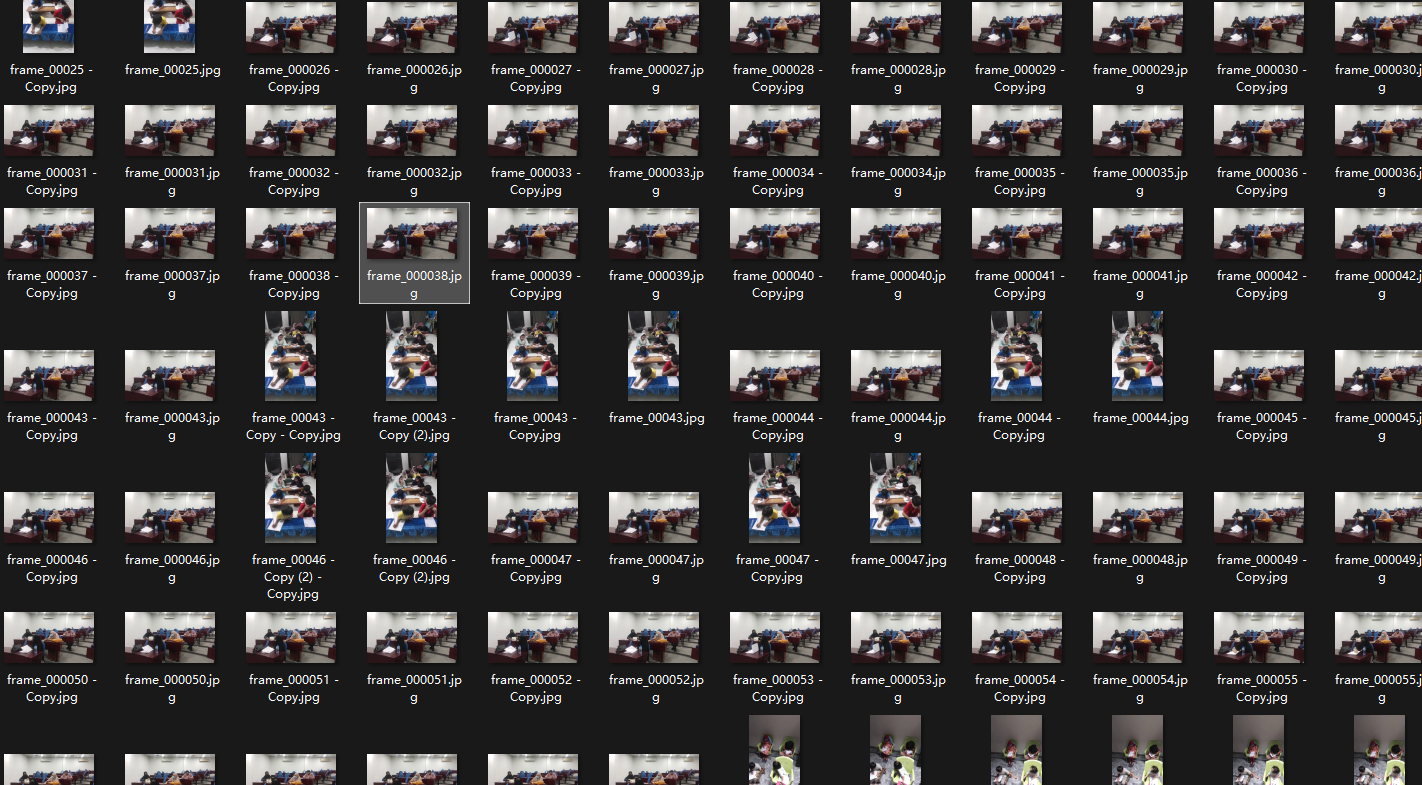This screenshot has height=785, width=1422.
Task: Click the file name frame_00025.jpg
Action: click(172, 70)
